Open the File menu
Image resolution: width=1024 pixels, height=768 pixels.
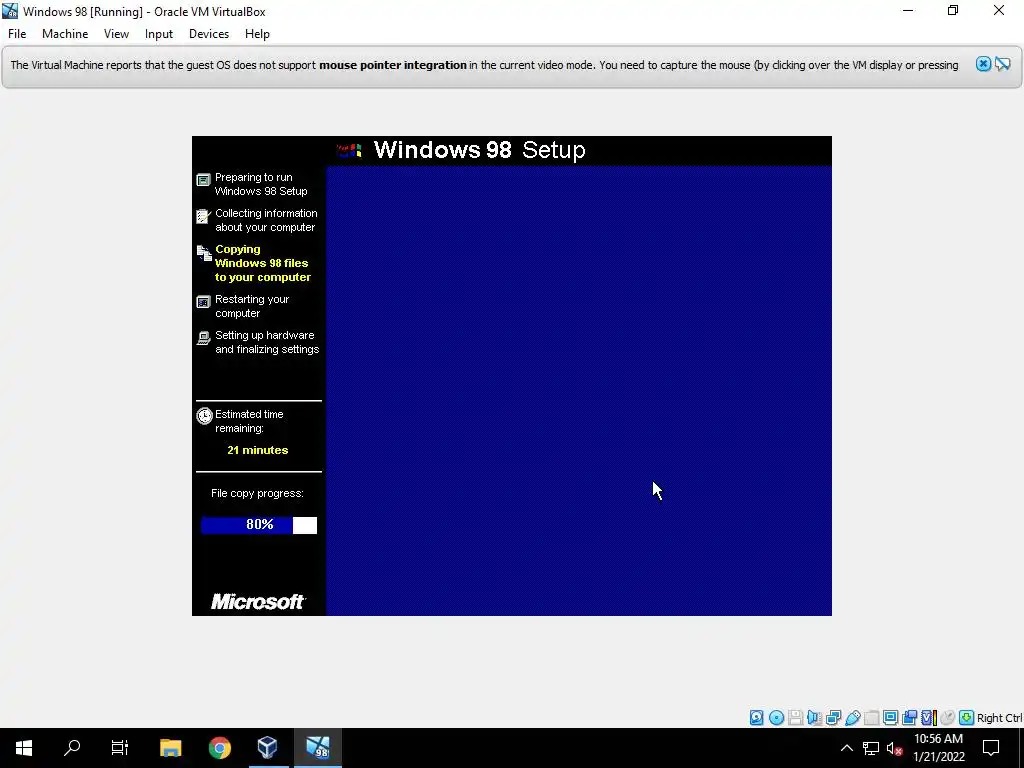click(x=17, y=34)
